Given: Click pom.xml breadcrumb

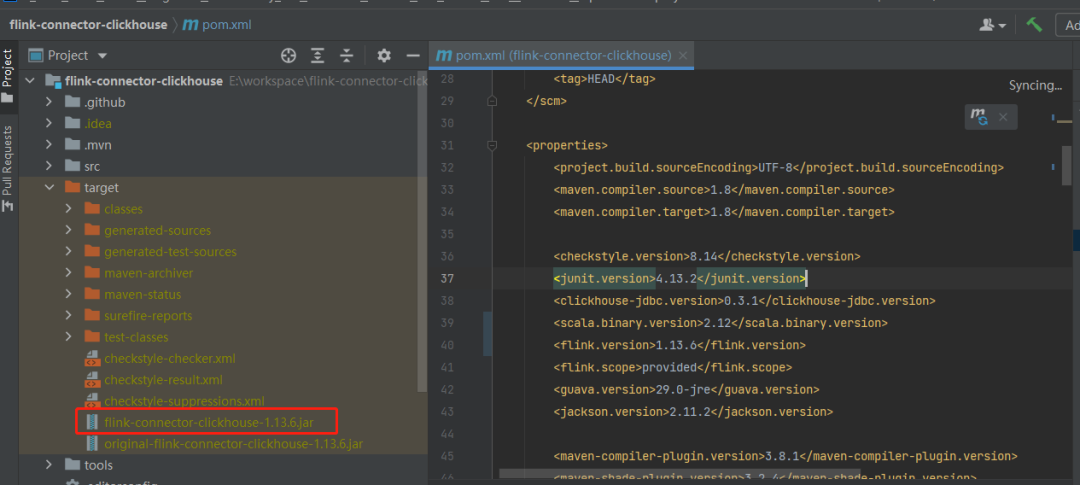Looking at the screenshot, I should point(218,25).
